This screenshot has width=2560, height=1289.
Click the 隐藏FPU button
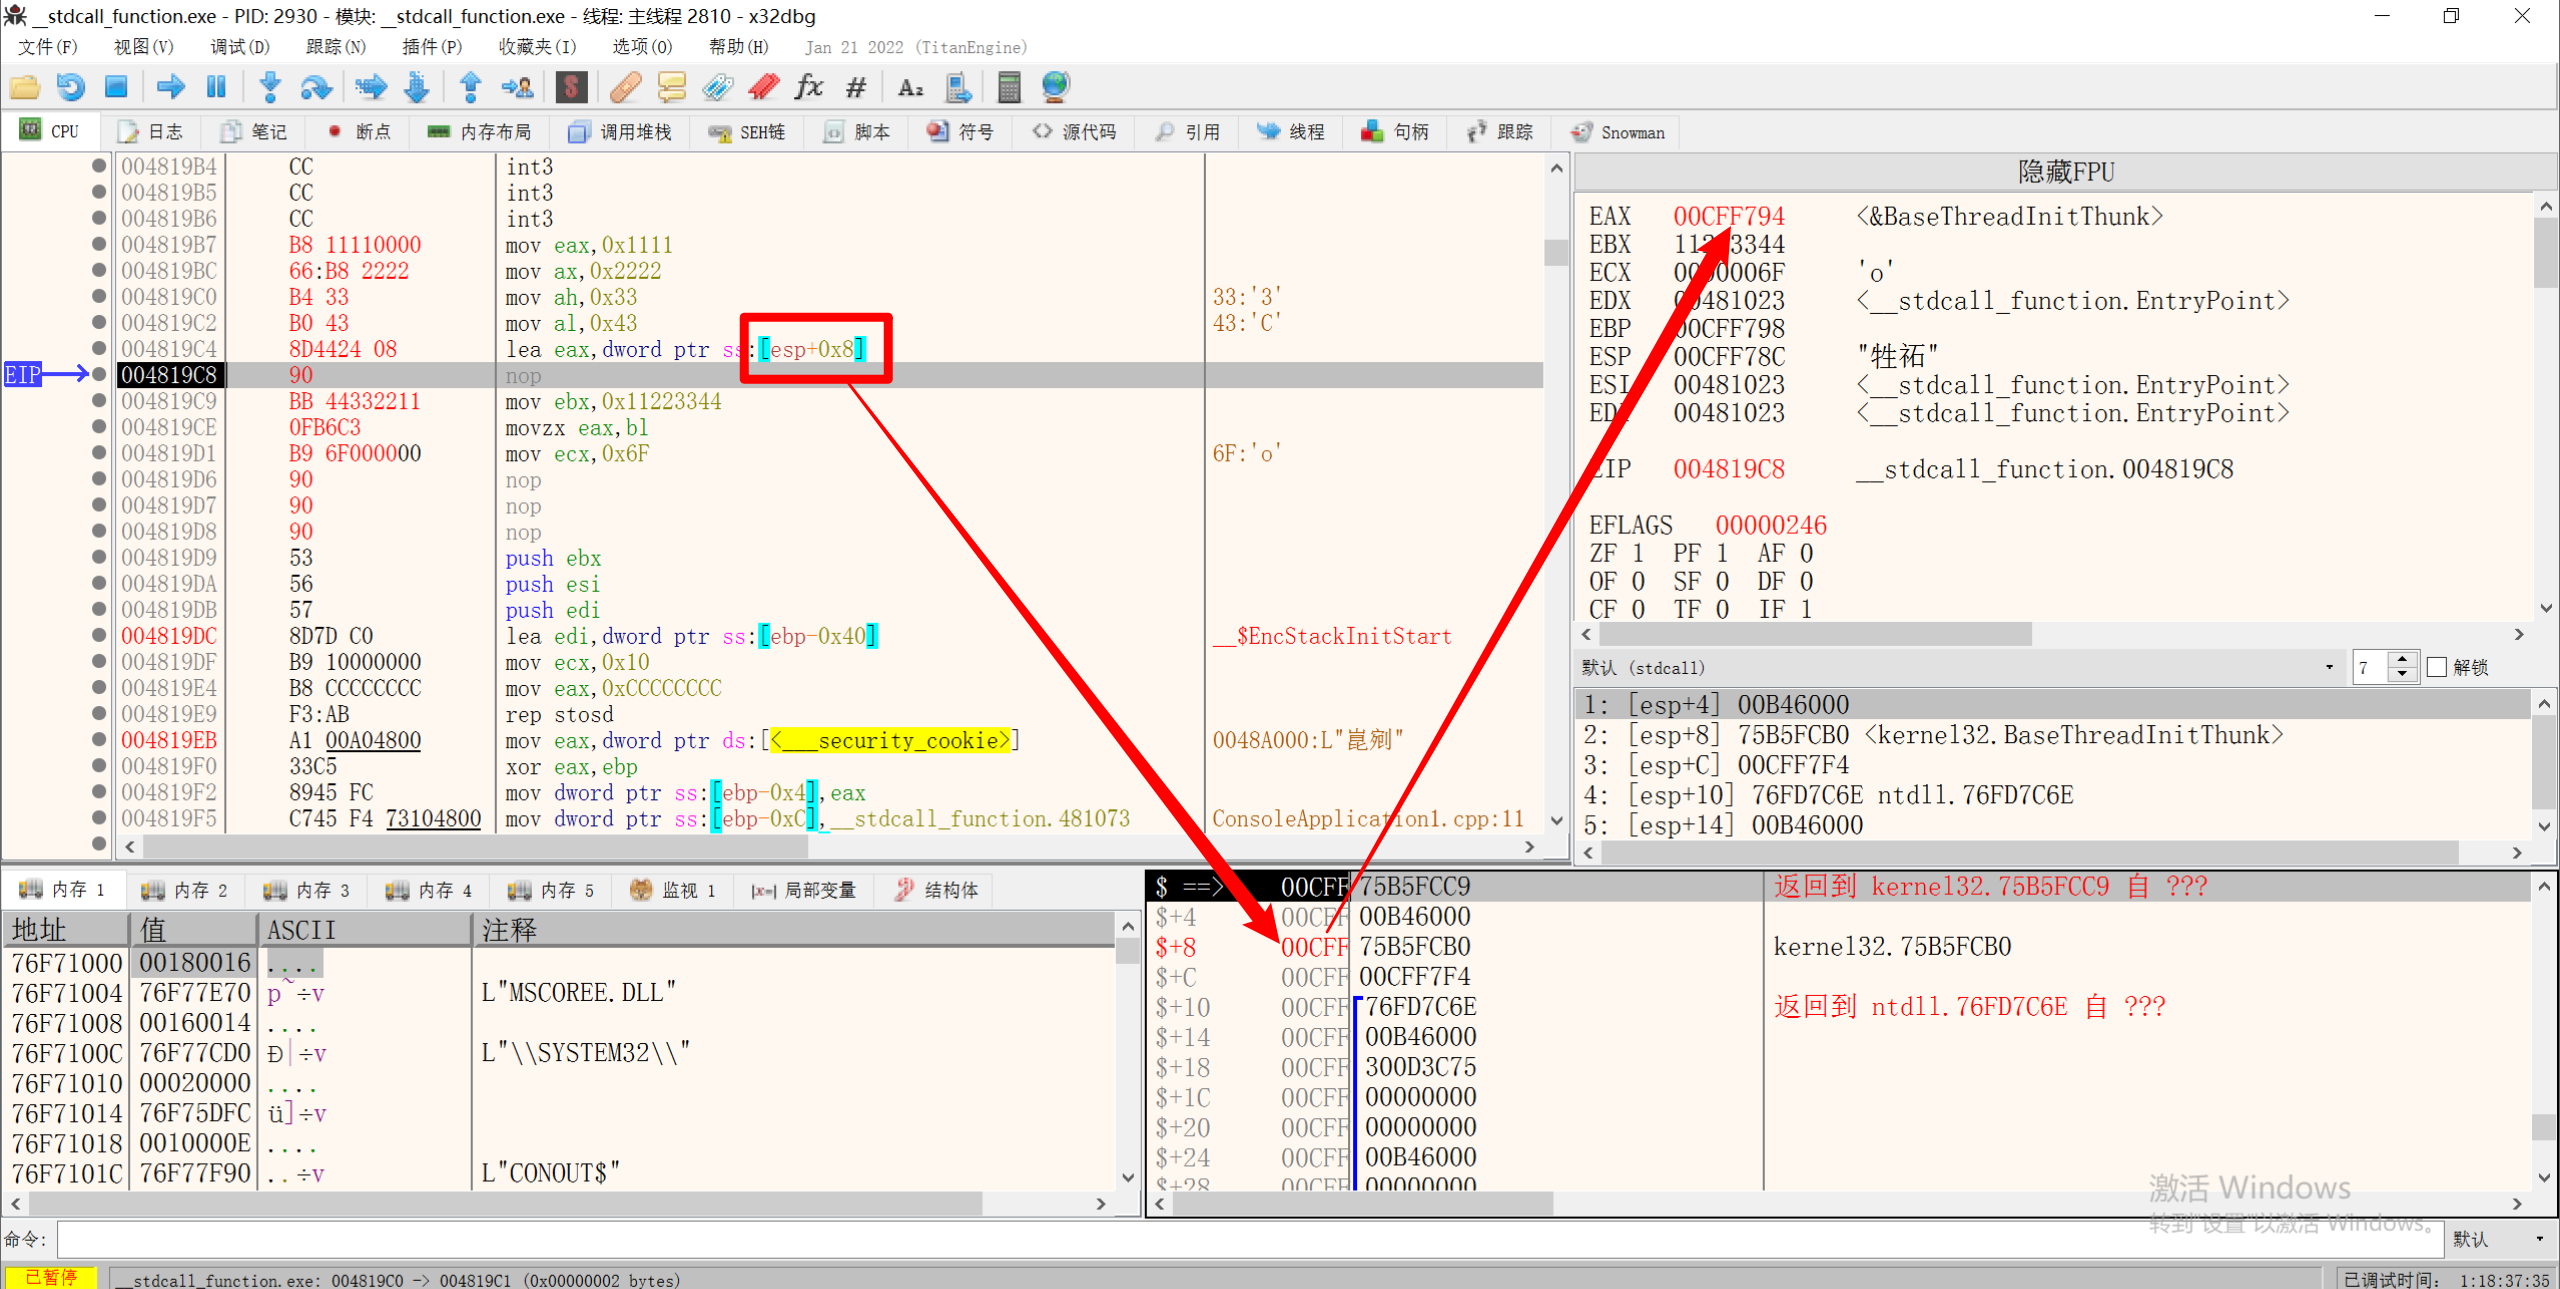coord(2065,172)
